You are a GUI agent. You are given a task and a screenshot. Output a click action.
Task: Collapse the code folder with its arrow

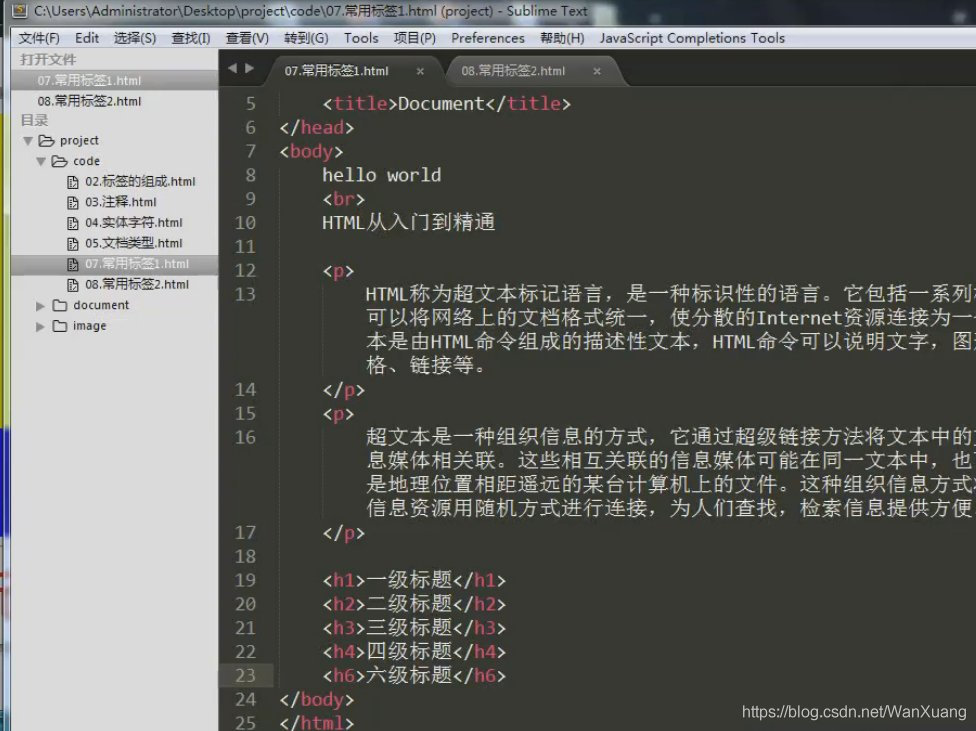coord(41,161)
